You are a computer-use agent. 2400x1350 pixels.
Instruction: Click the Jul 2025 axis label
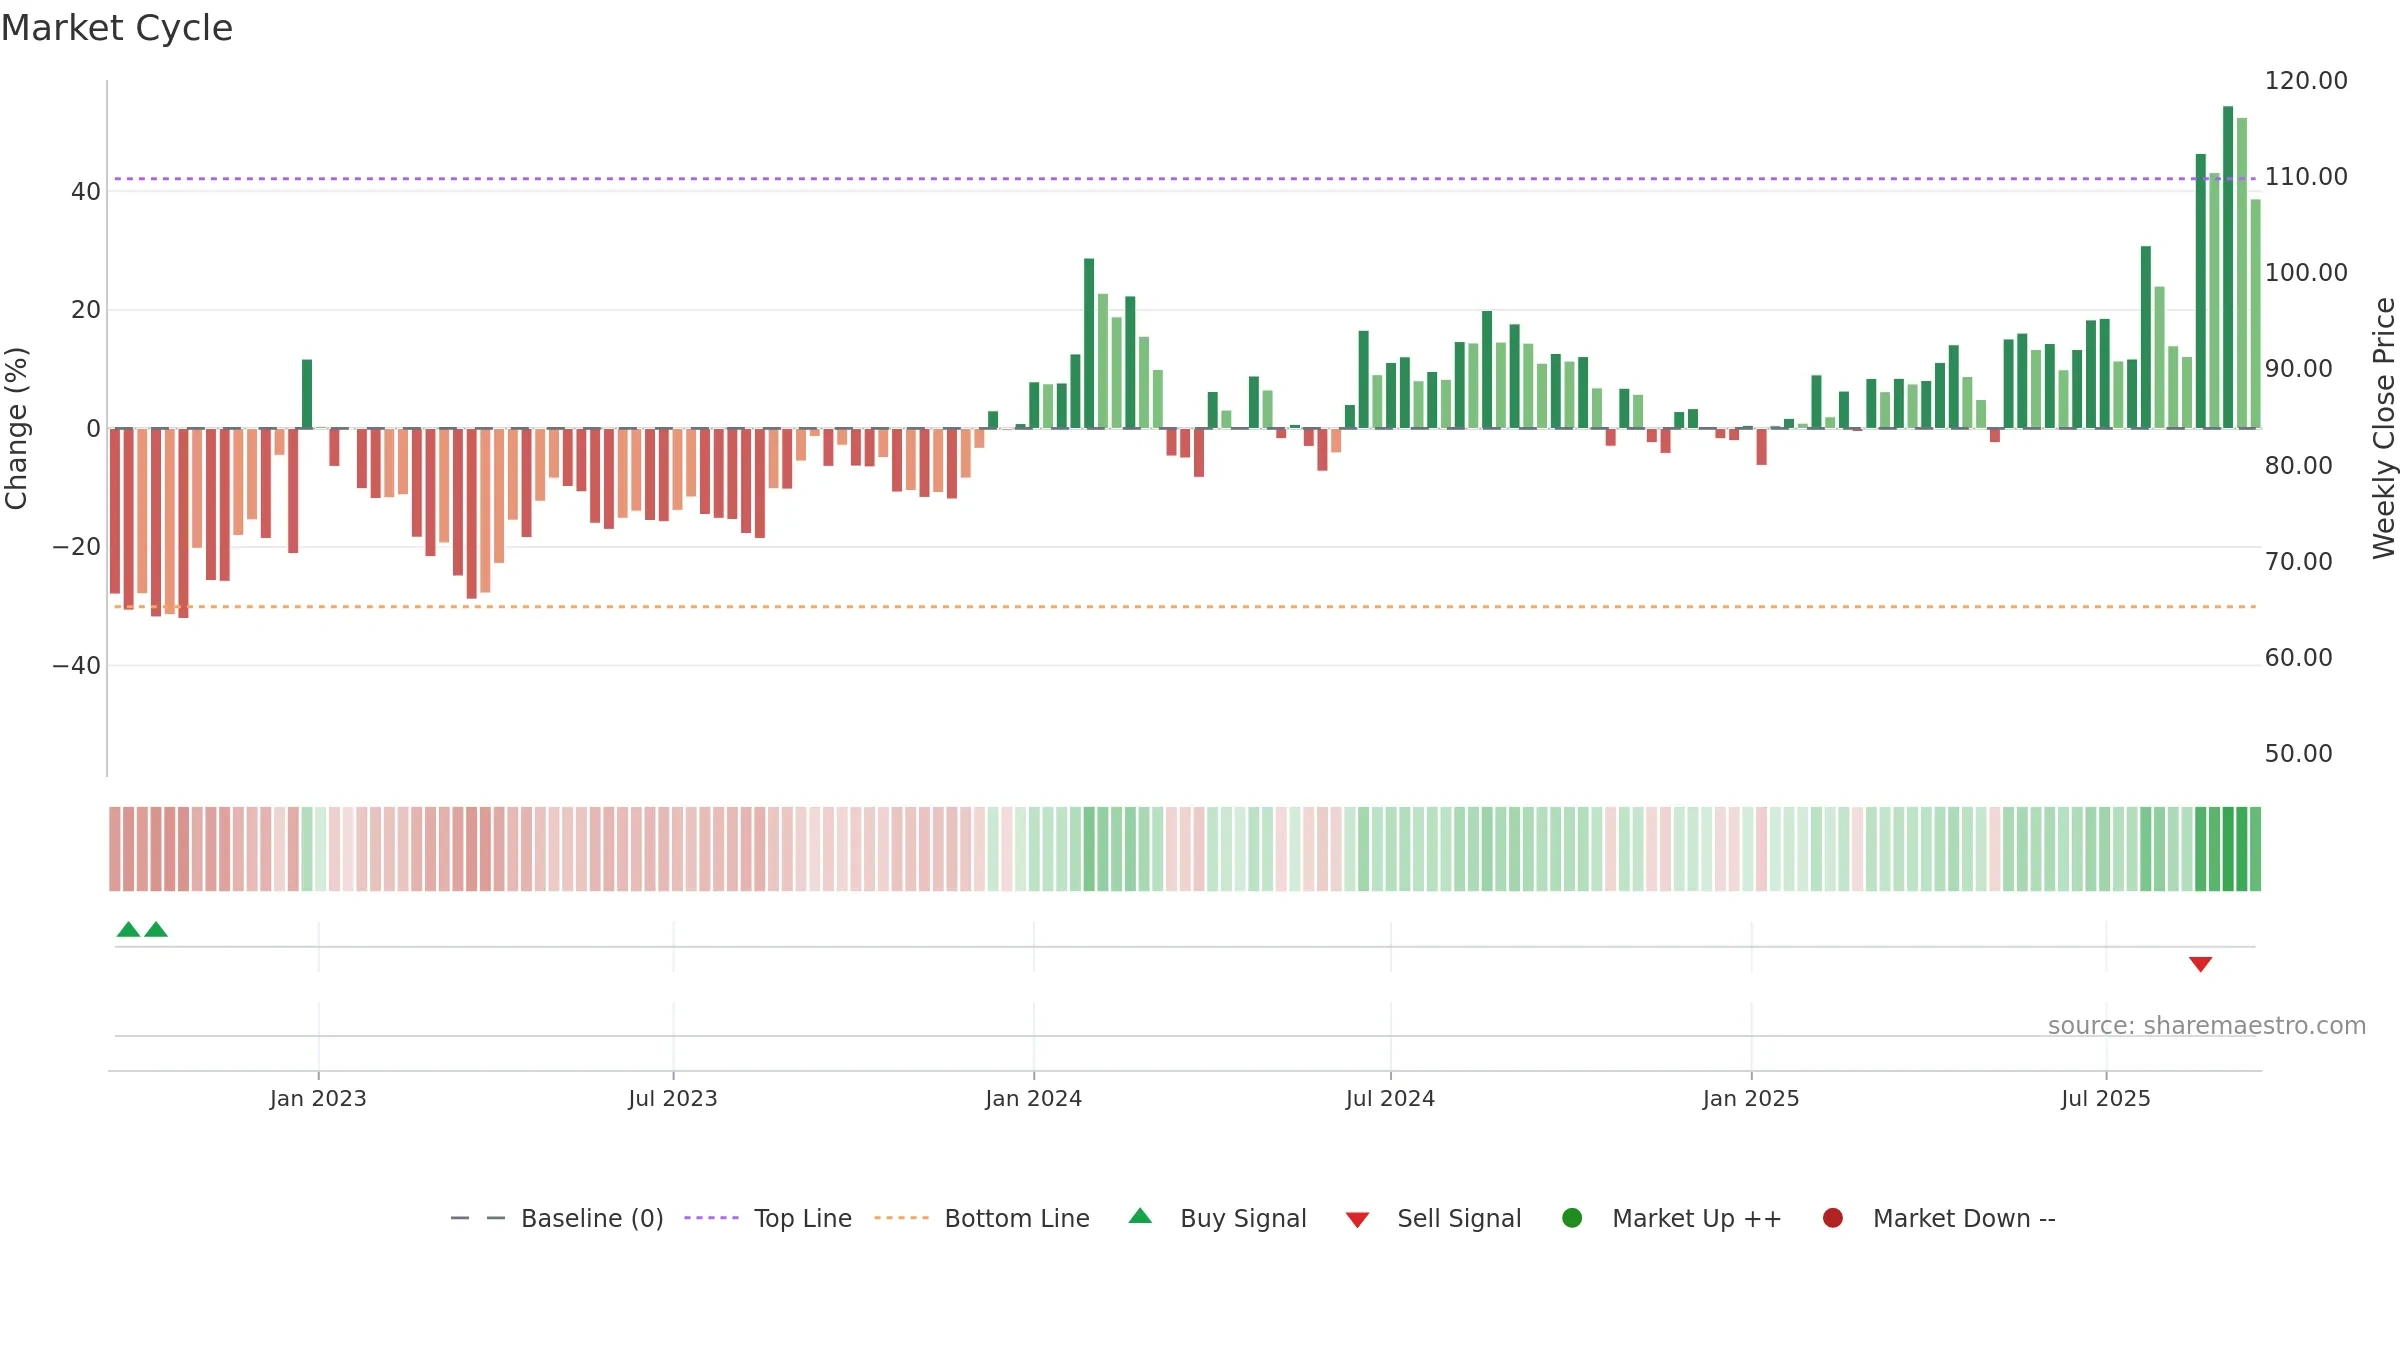coord(2106,1098)
